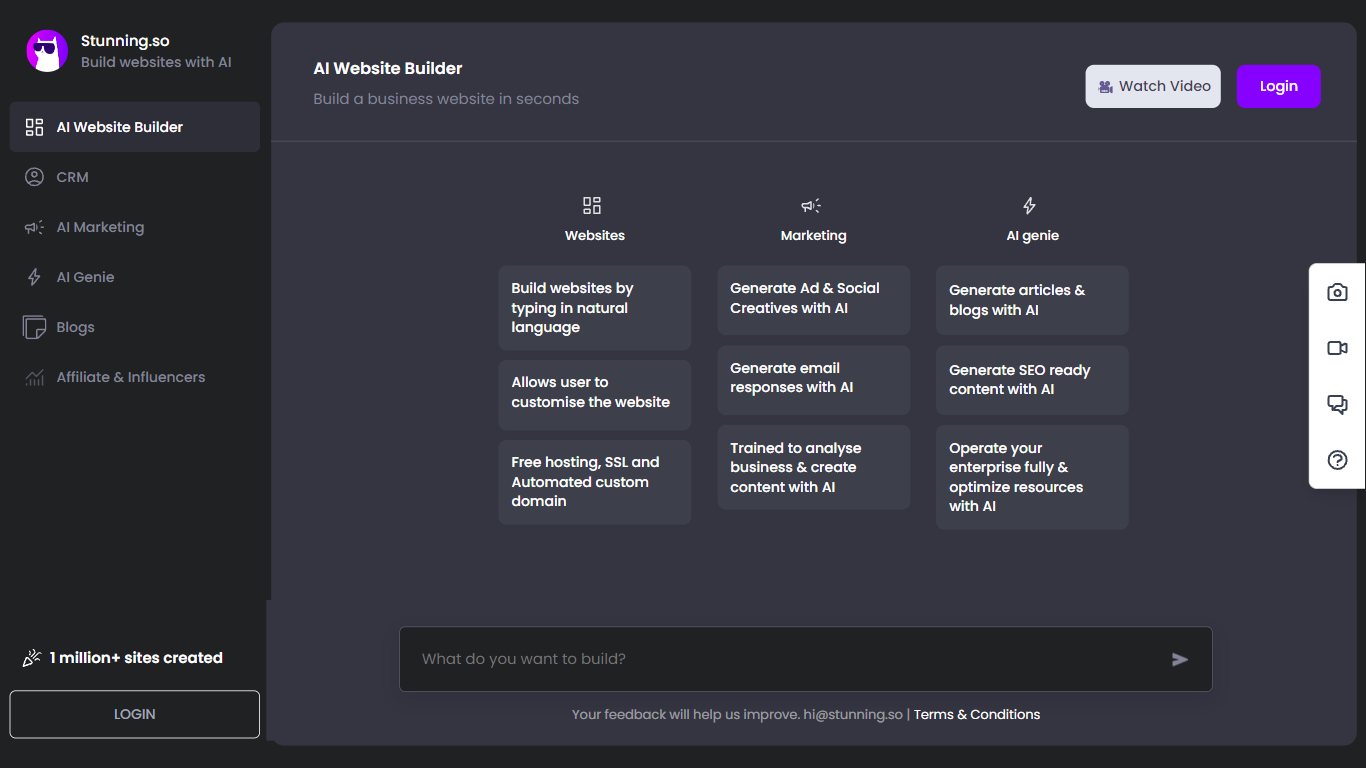Image resolution: width=1366 pixels, height=768 pixels.
Task: Open Affiliate & Influencers section
Action: (130, 377)
